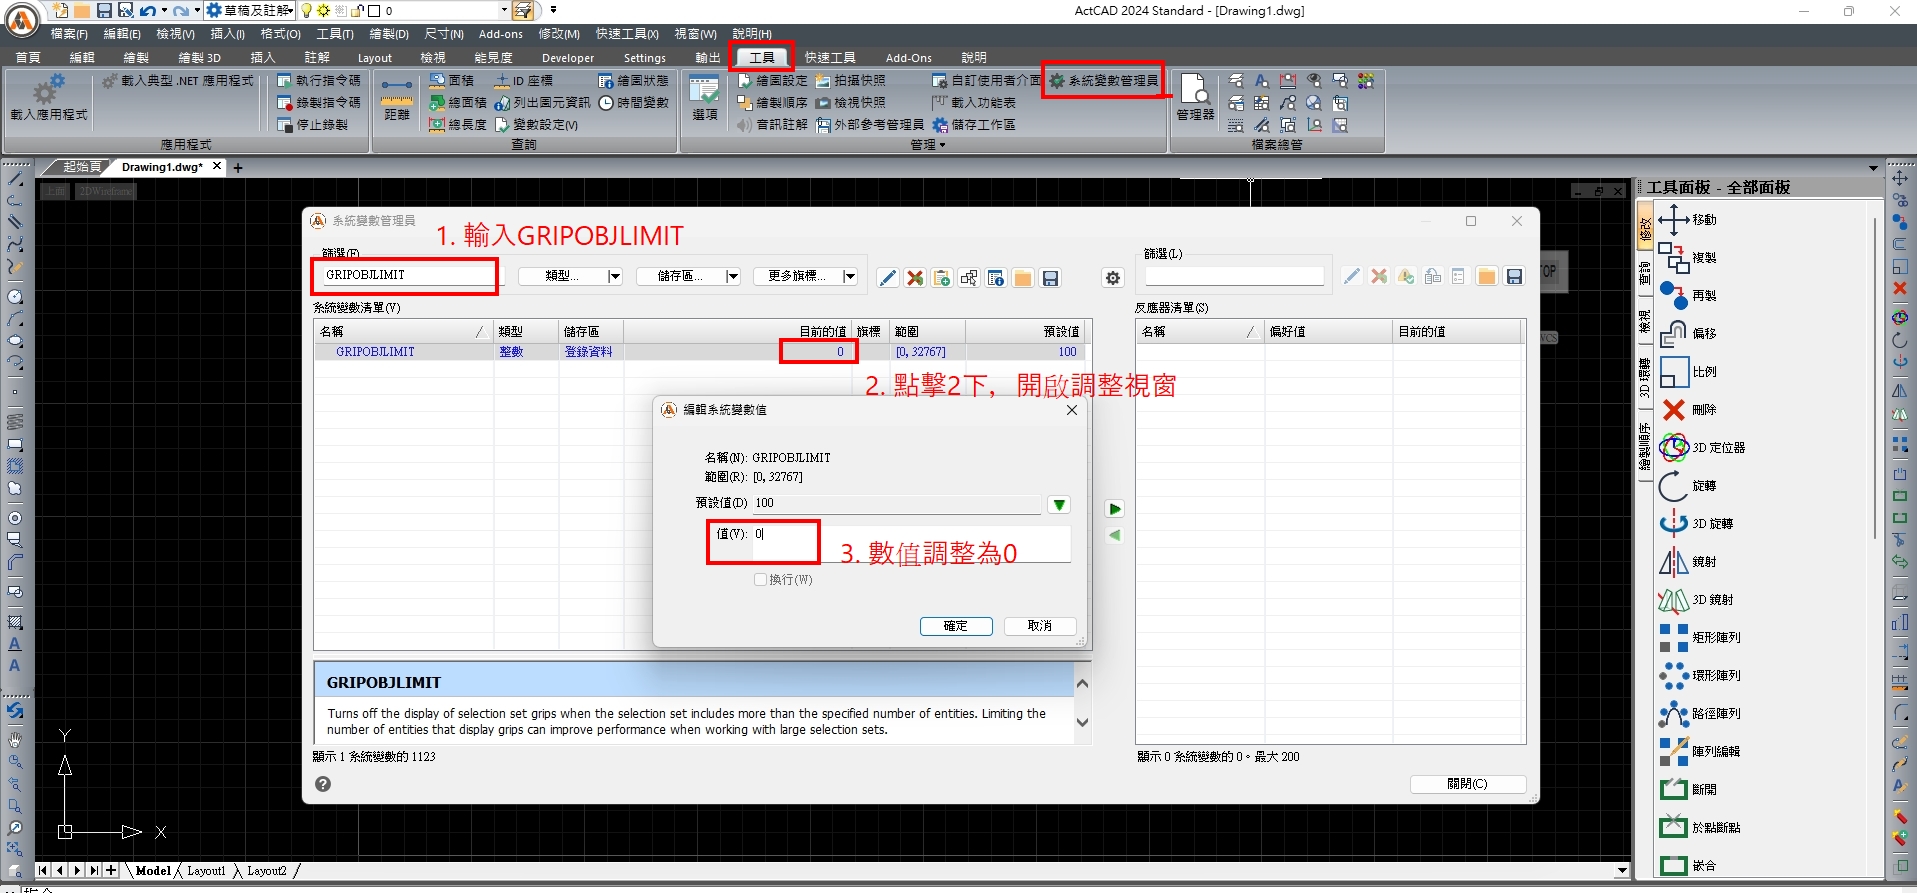Toggle the layer freeze sun icon
The width and height of the screenshot is (1917, 893).
[x=323, y=11]
